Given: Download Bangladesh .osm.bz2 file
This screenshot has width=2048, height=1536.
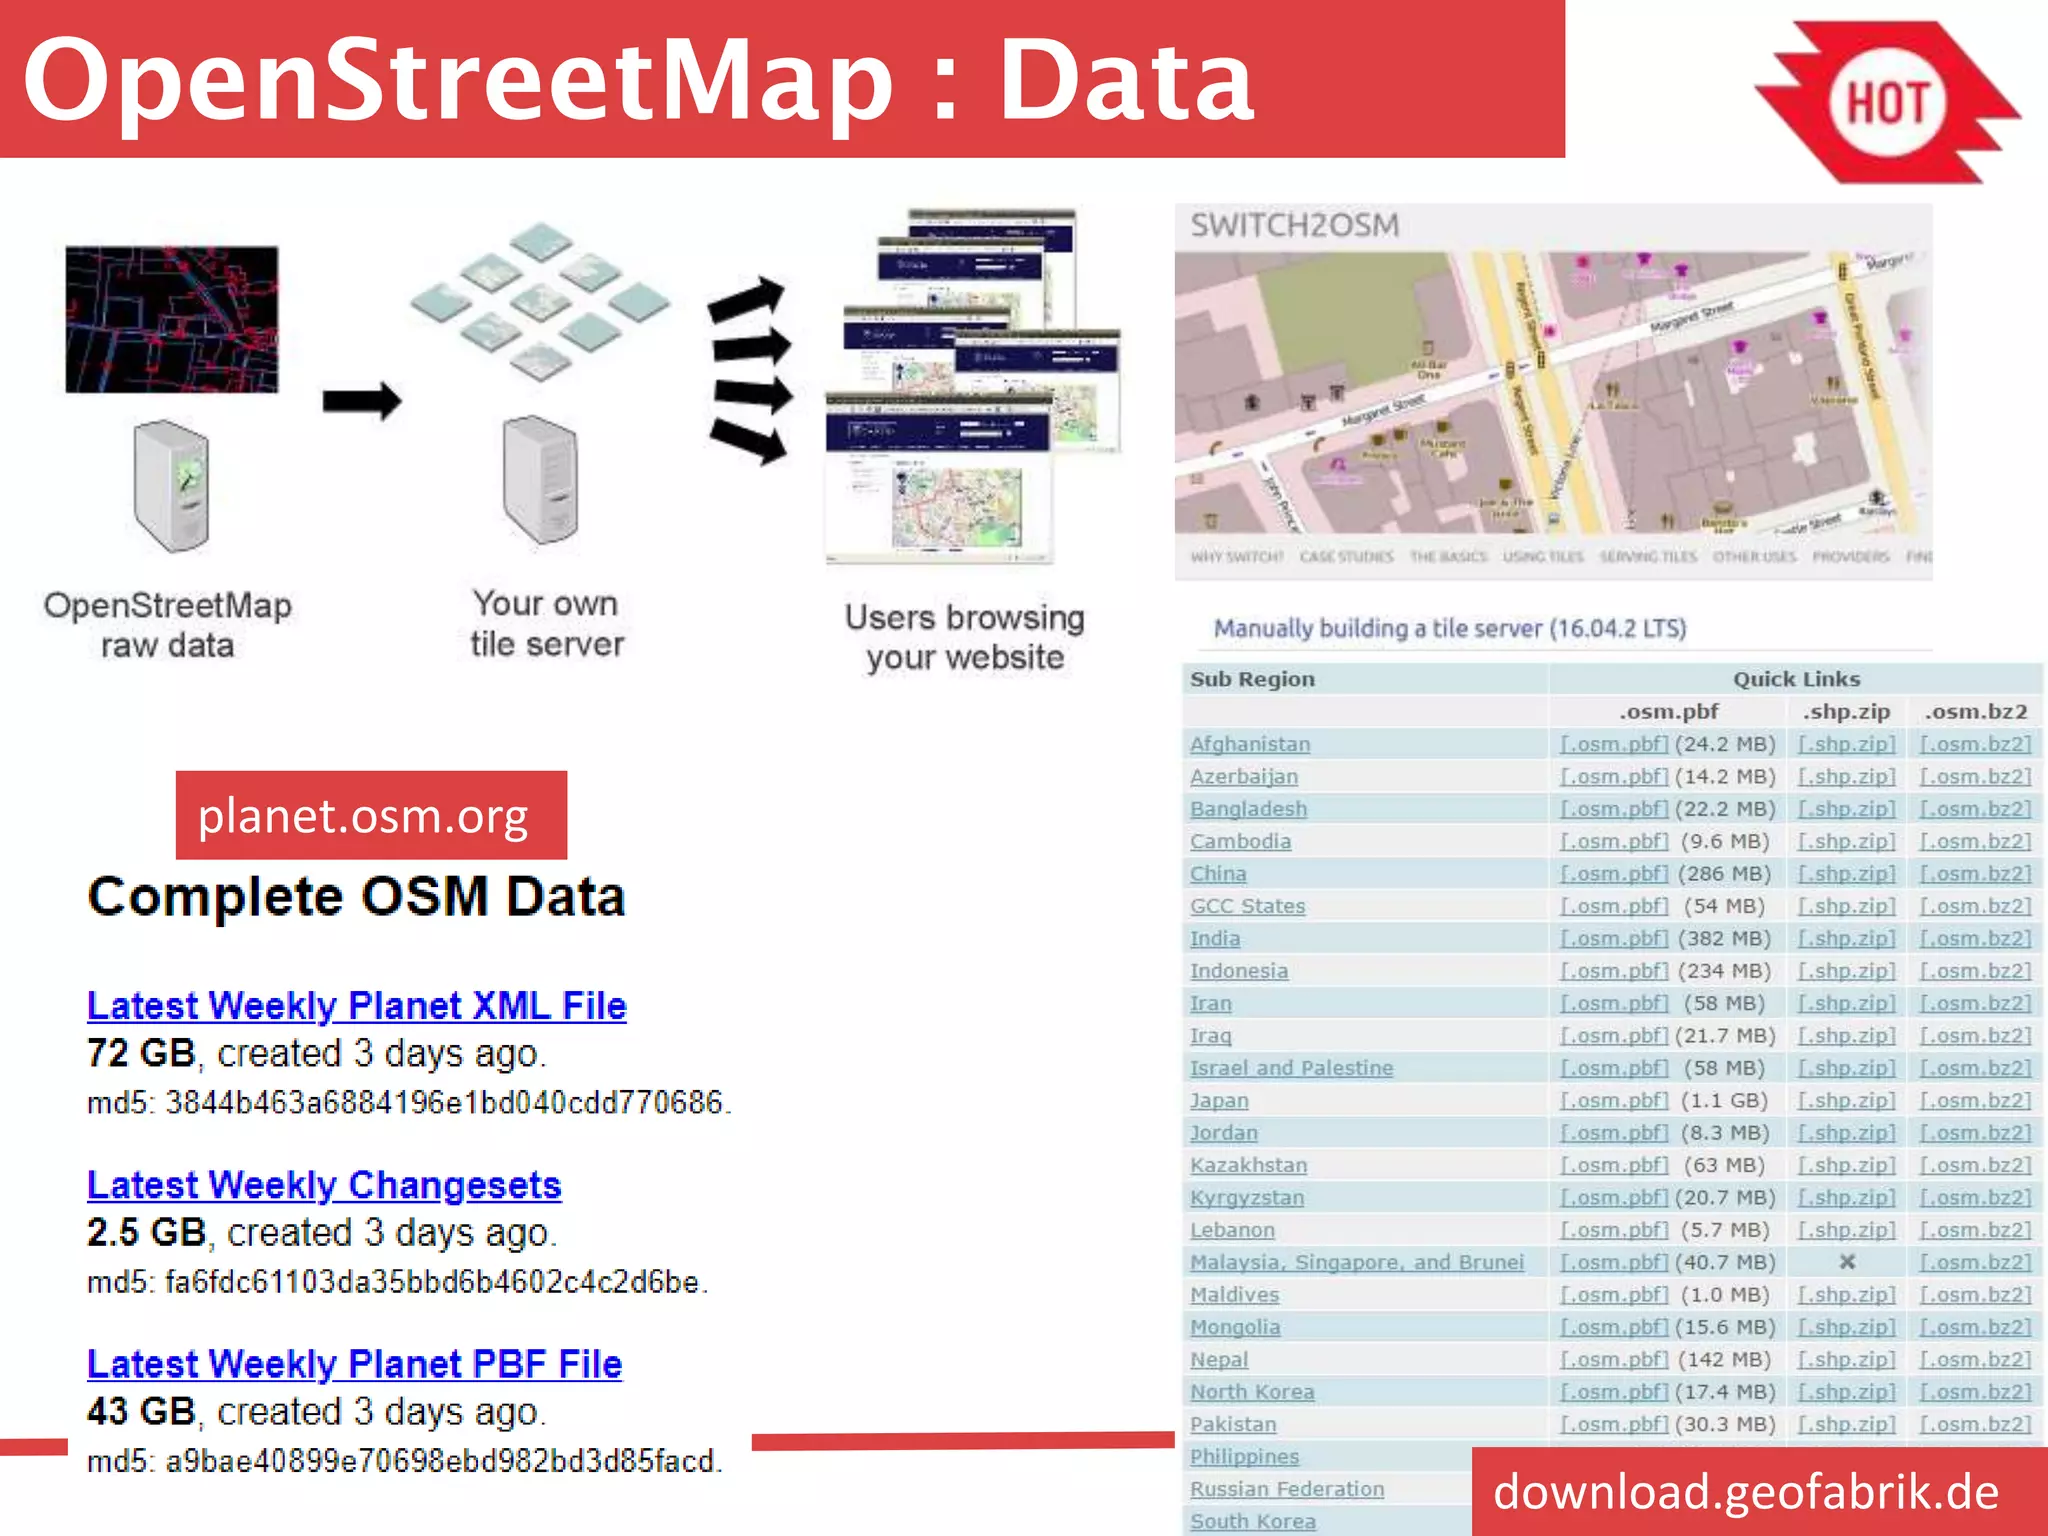Looking at the screenshot, I should pos(1976,809).
